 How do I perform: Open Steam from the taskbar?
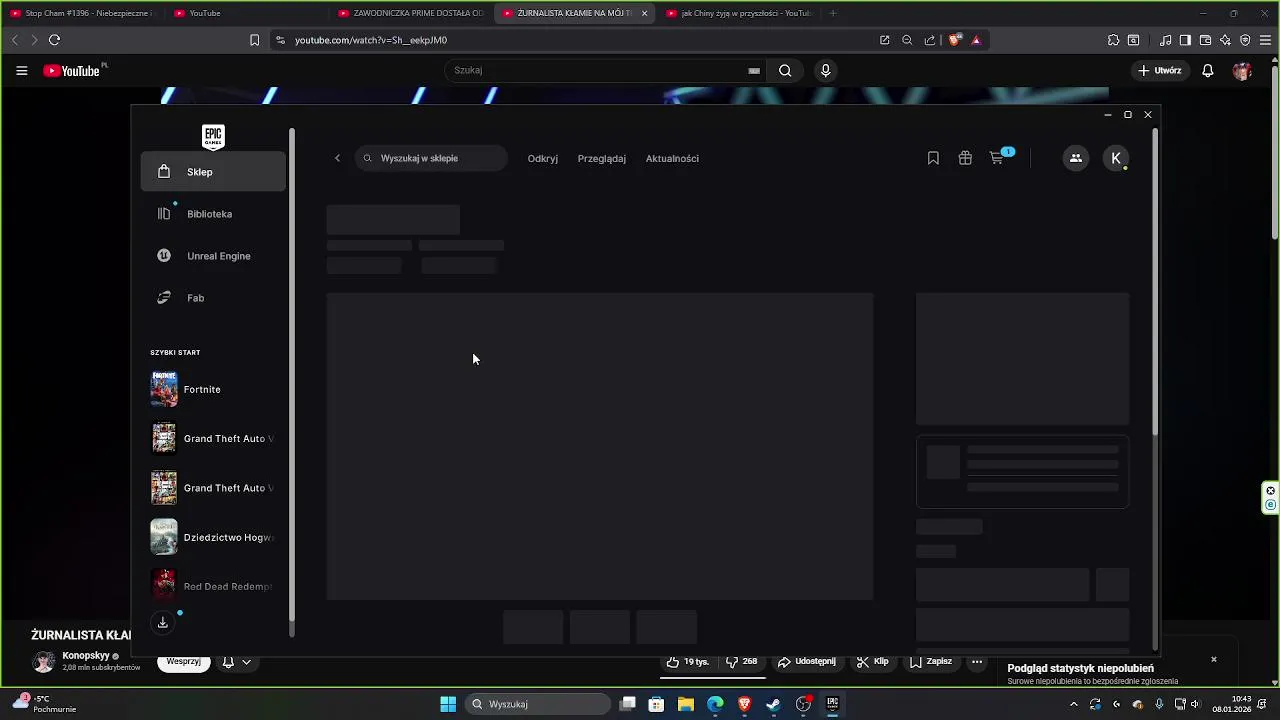773,704
